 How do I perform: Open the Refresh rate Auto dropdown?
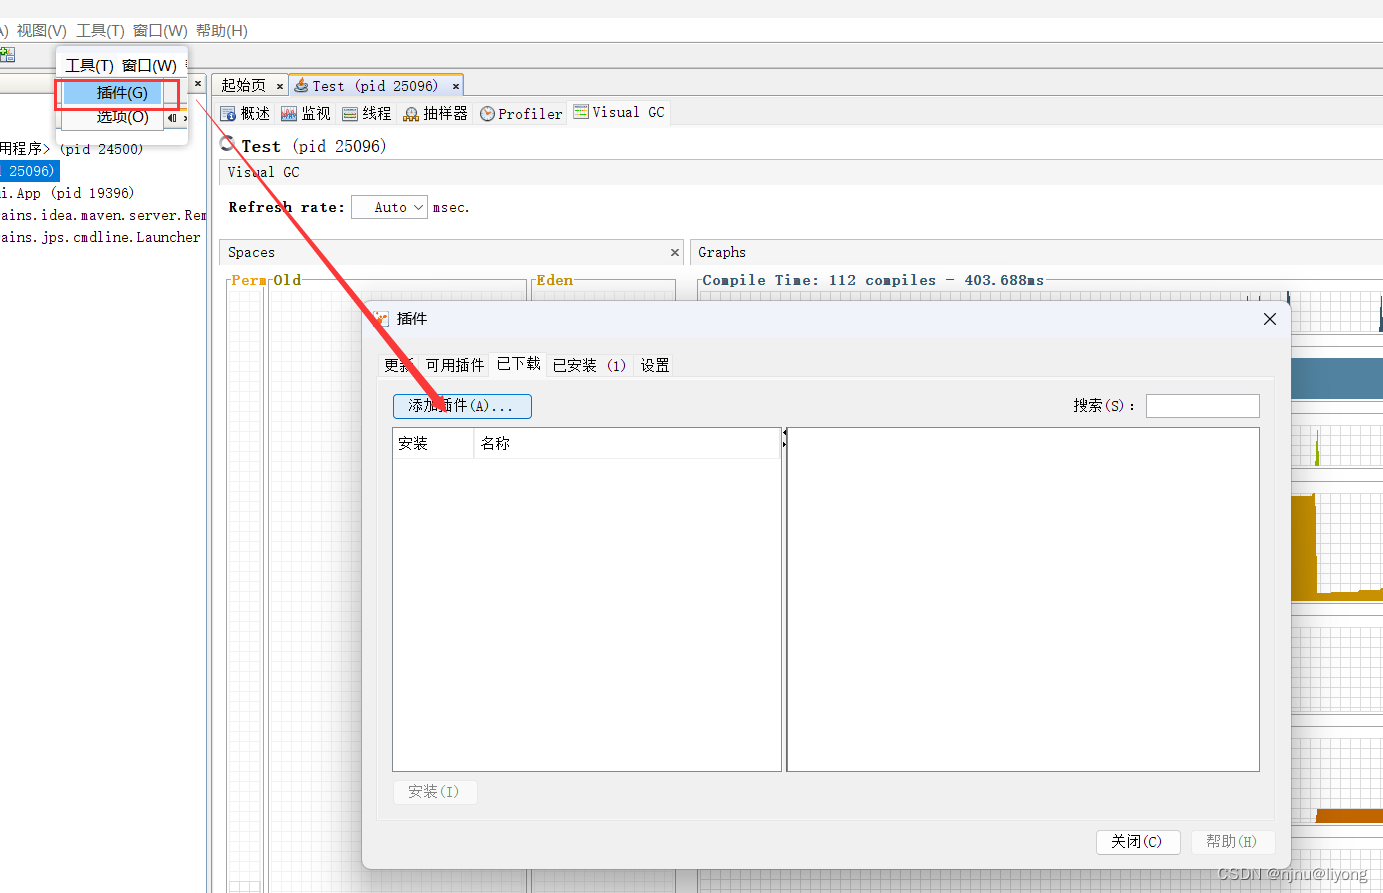tap(390, 207)
